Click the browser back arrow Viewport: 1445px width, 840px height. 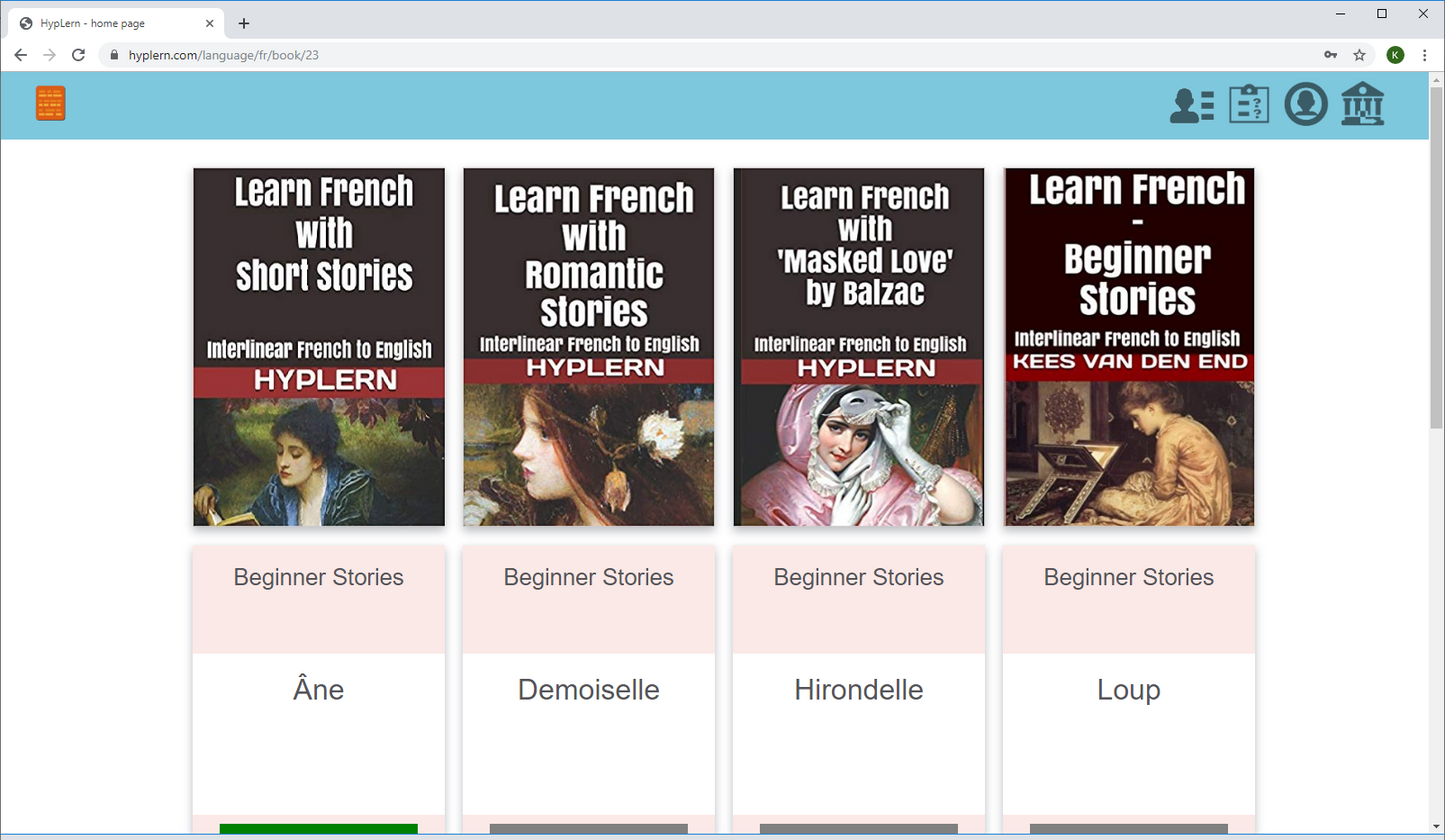(x=20, y=55)
